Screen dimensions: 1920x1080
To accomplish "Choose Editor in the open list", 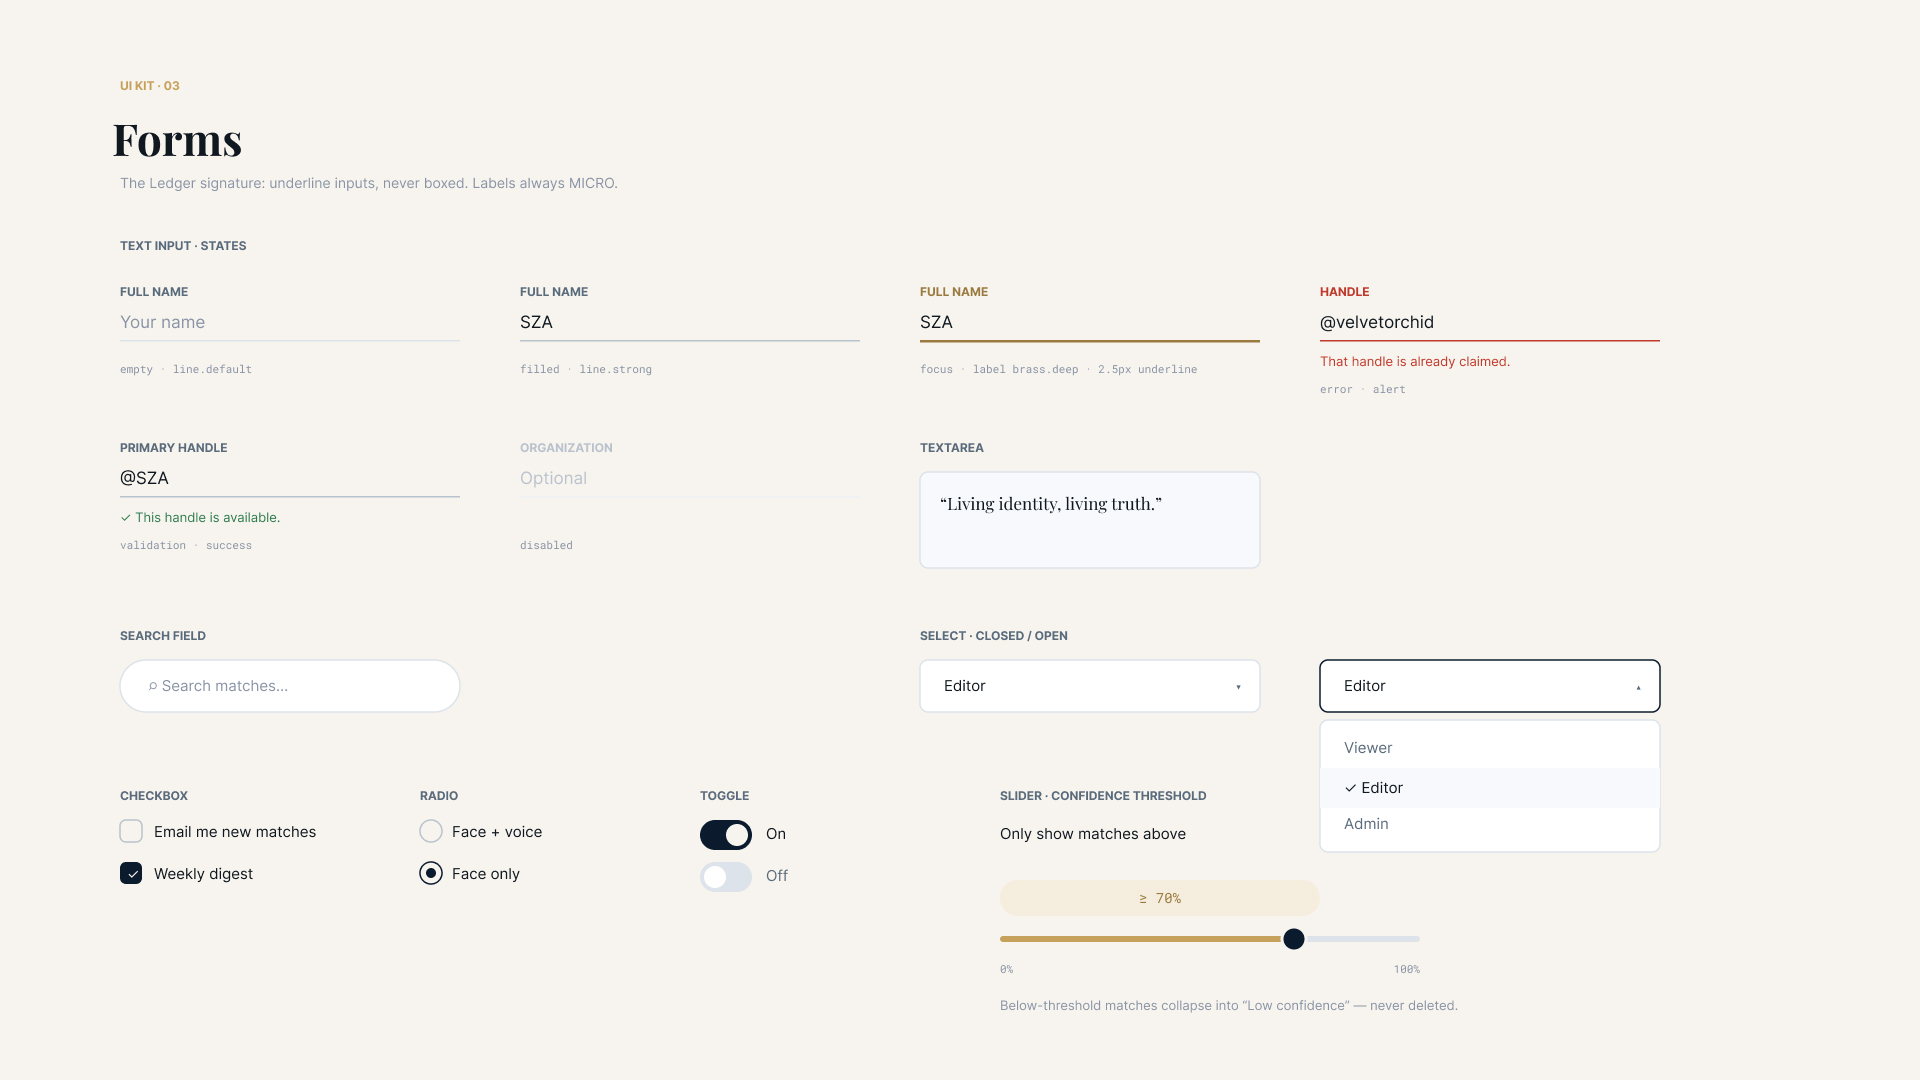I will pyautogui.click(x=1490, y=788).
